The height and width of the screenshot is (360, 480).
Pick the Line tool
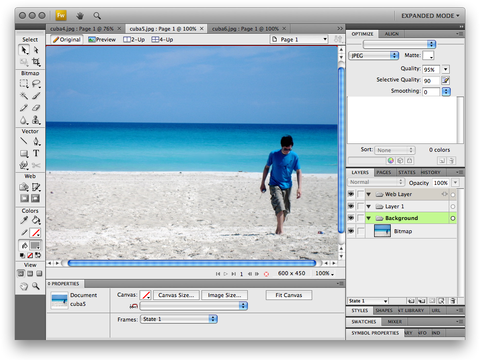pos(24,141)
